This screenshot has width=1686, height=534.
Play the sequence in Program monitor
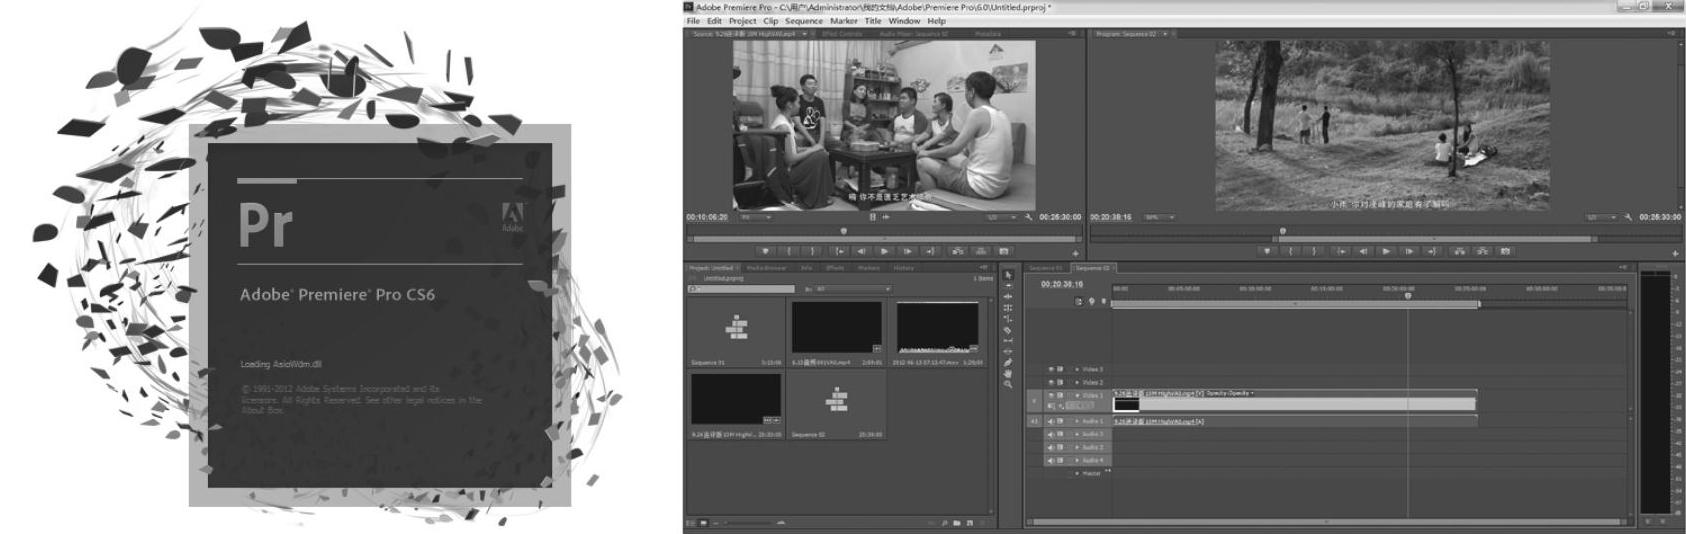1386,252
